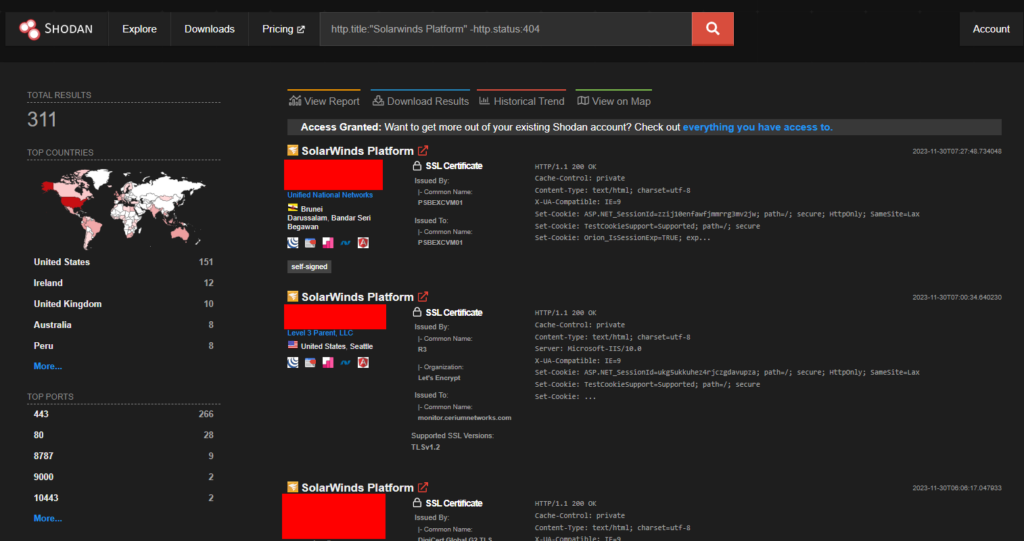
Task: Switch to View on Map
Action: point(614,101)
